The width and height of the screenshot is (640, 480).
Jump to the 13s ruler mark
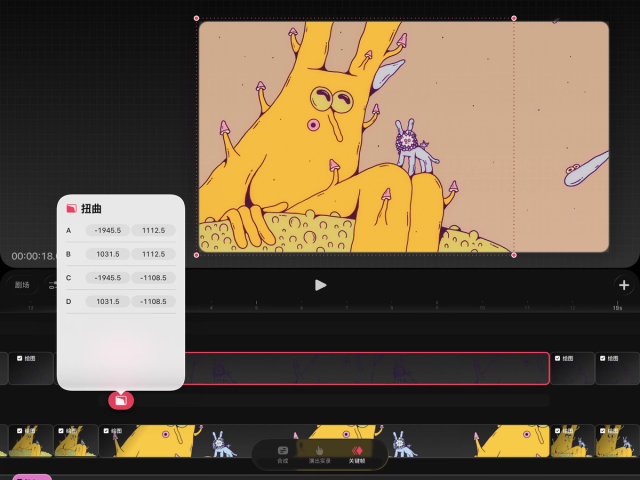(617, 307)
